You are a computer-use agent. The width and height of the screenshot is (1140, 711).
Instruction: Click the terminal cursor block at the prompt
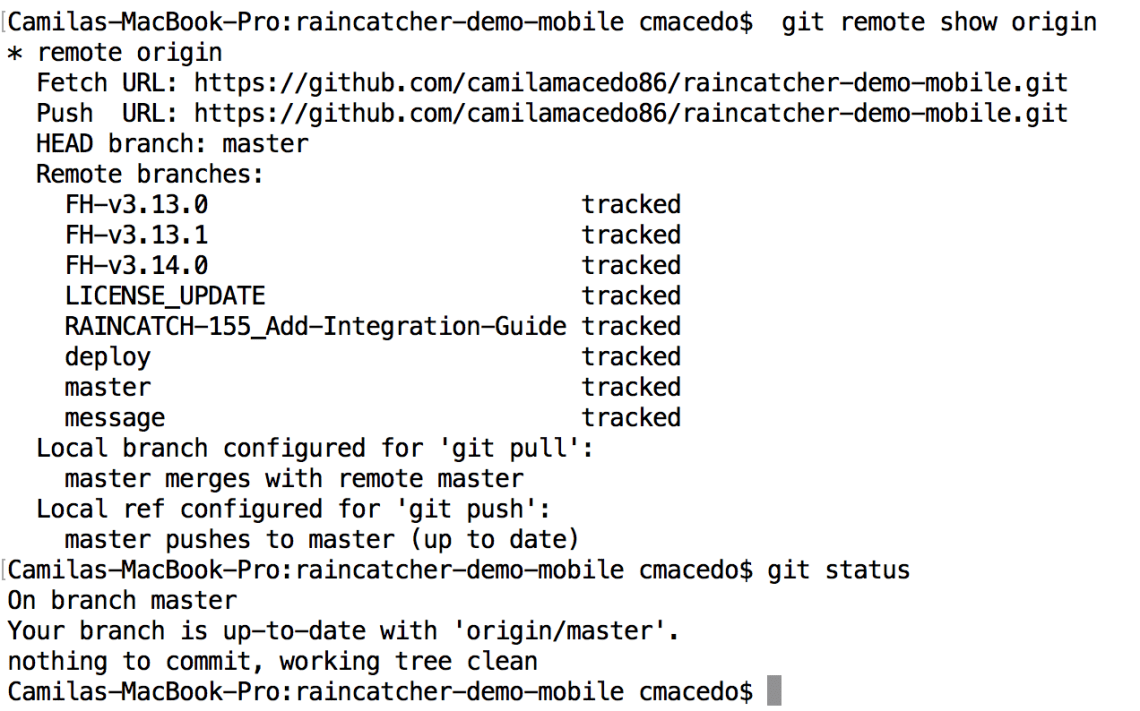773,691
